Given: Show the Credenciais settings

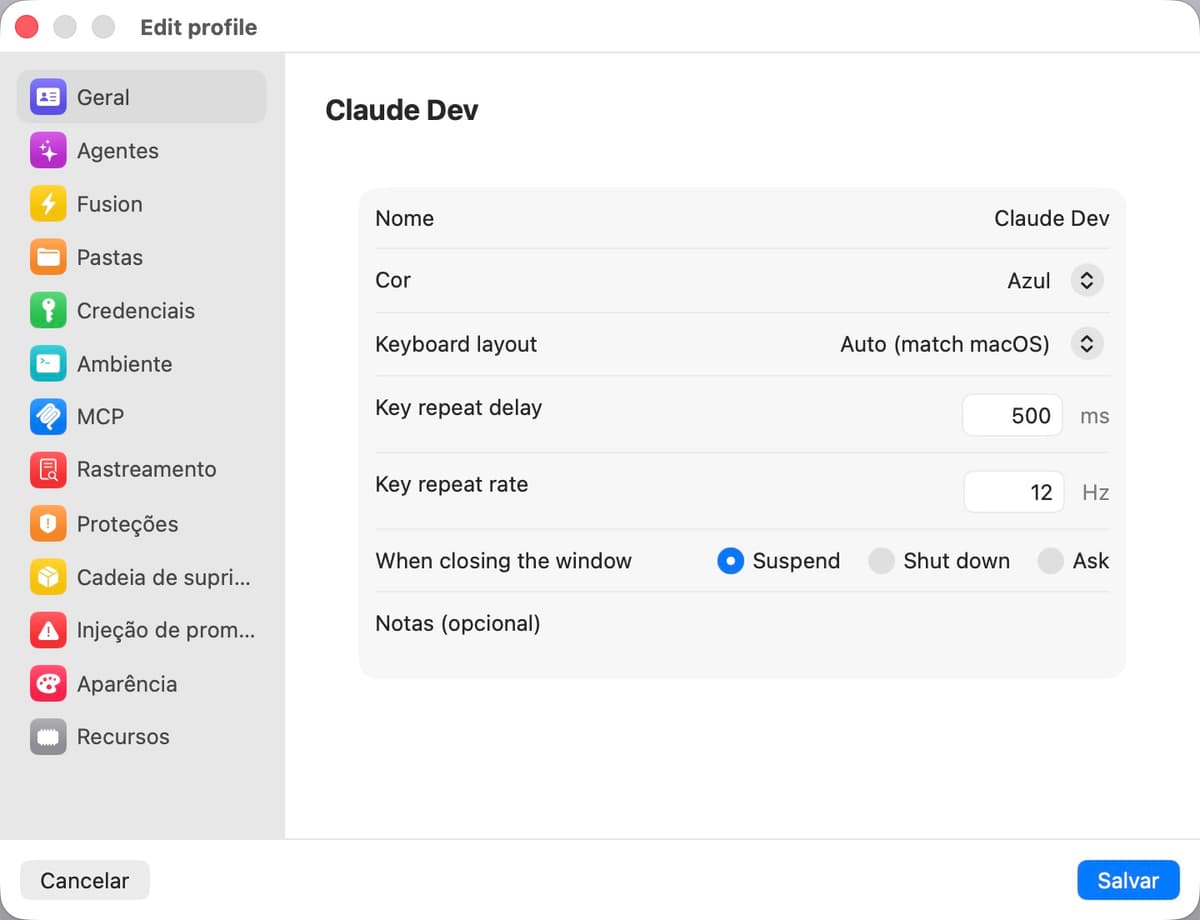Looking at the screenshot, I should pos(142,311).
